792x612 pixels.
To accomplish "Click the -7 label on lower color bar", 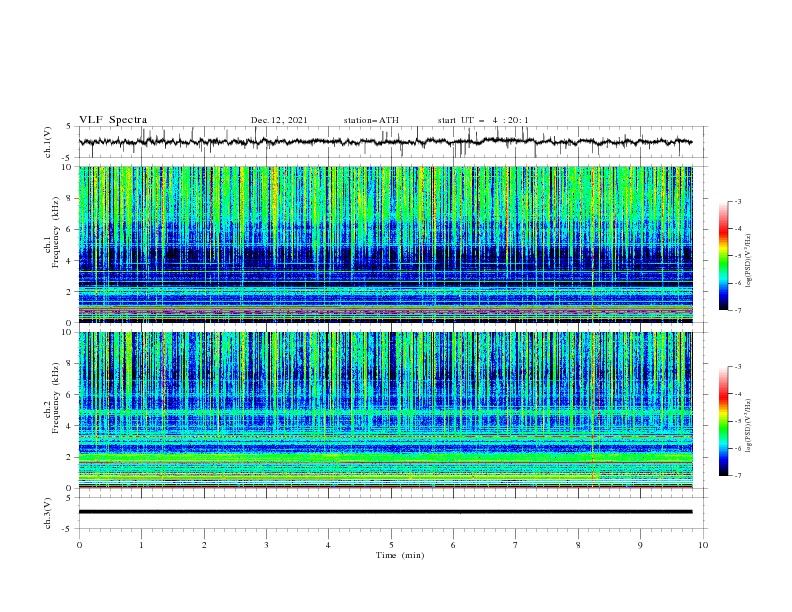I will [x=738, y=476].
